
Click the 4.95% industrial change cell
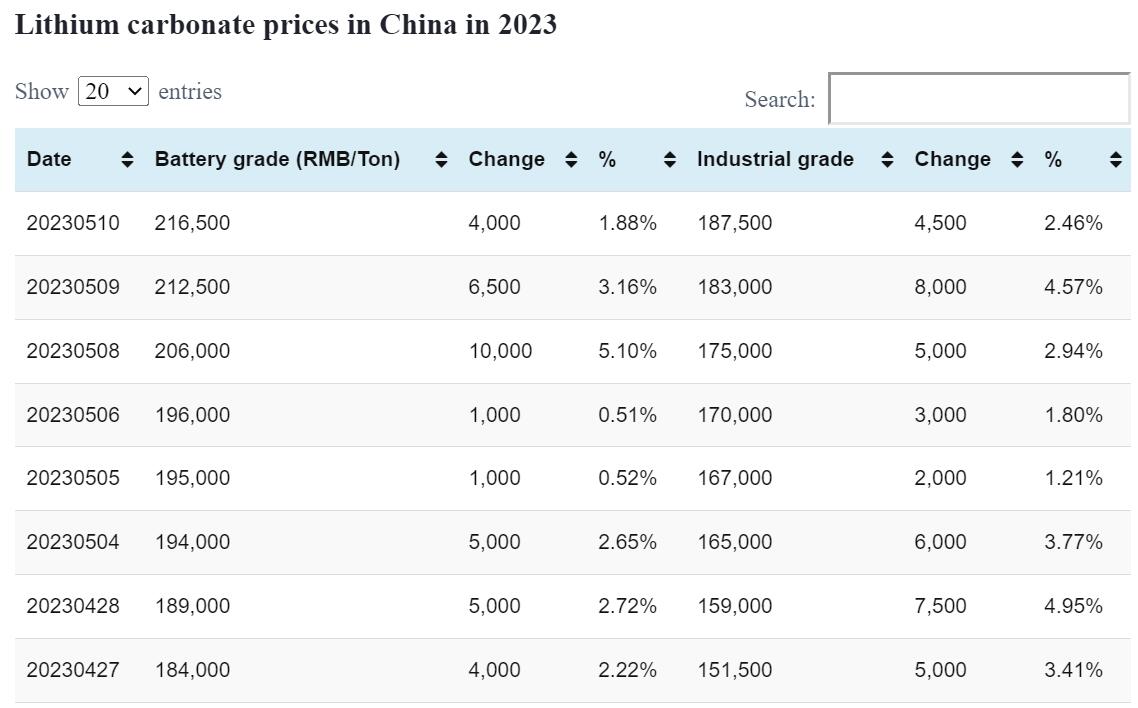(1073, 606)
